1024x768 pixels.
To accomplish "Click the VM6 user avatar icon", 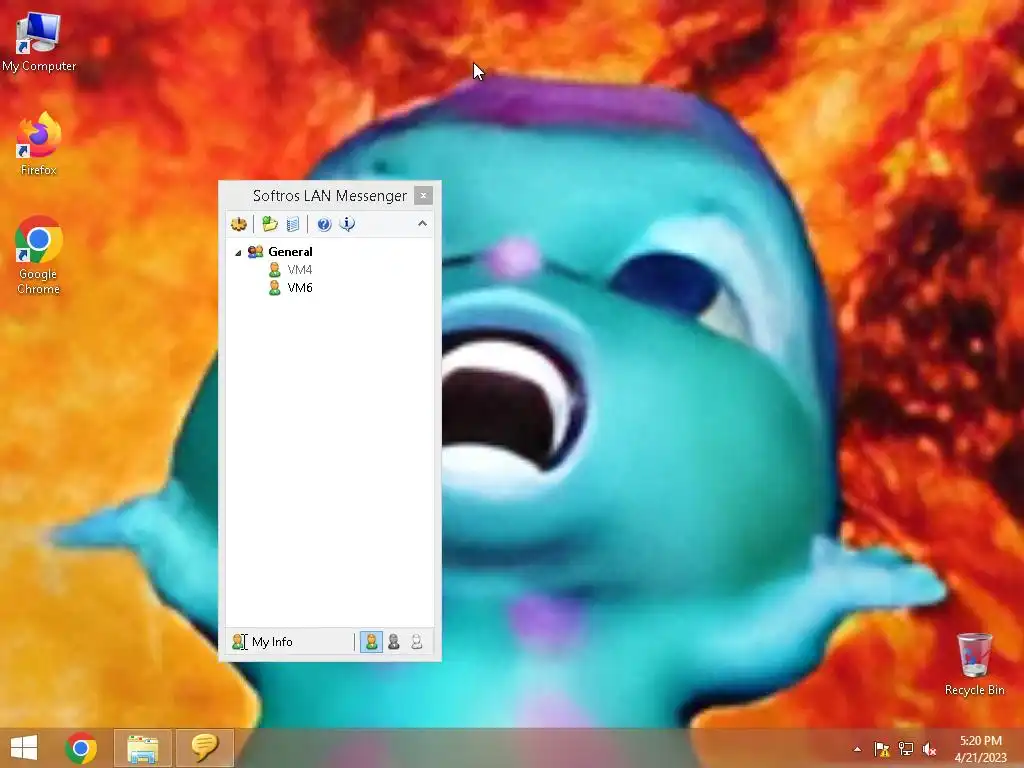I will (275, 287).
